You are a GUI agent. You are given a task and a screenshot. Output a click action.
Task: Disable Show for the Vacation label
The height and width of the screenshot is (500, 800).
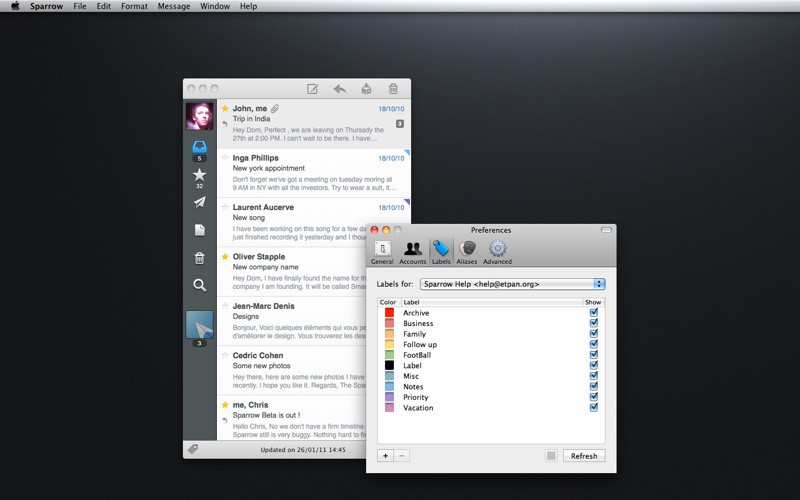click(x=594, y=408)
